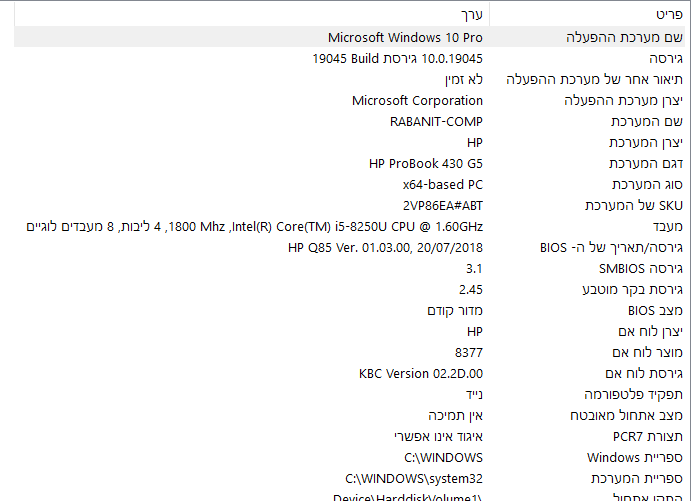The height and width of the screenshot is (501, 692).
Task: Sort by the "ערך" column header
Action: point(471,16)
